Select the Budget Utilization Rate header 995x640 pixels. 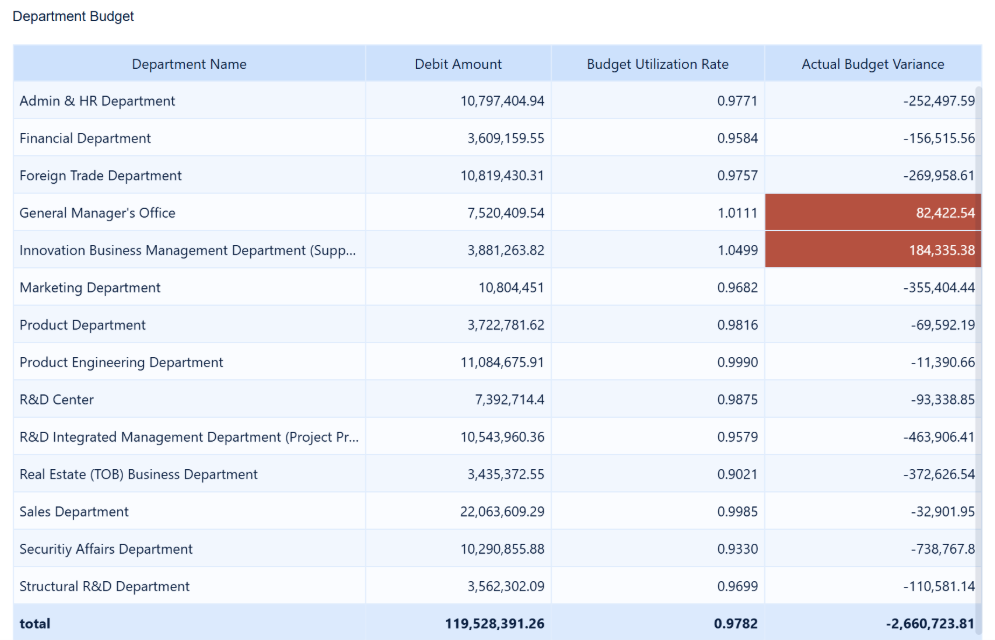(x=657, y=64)
